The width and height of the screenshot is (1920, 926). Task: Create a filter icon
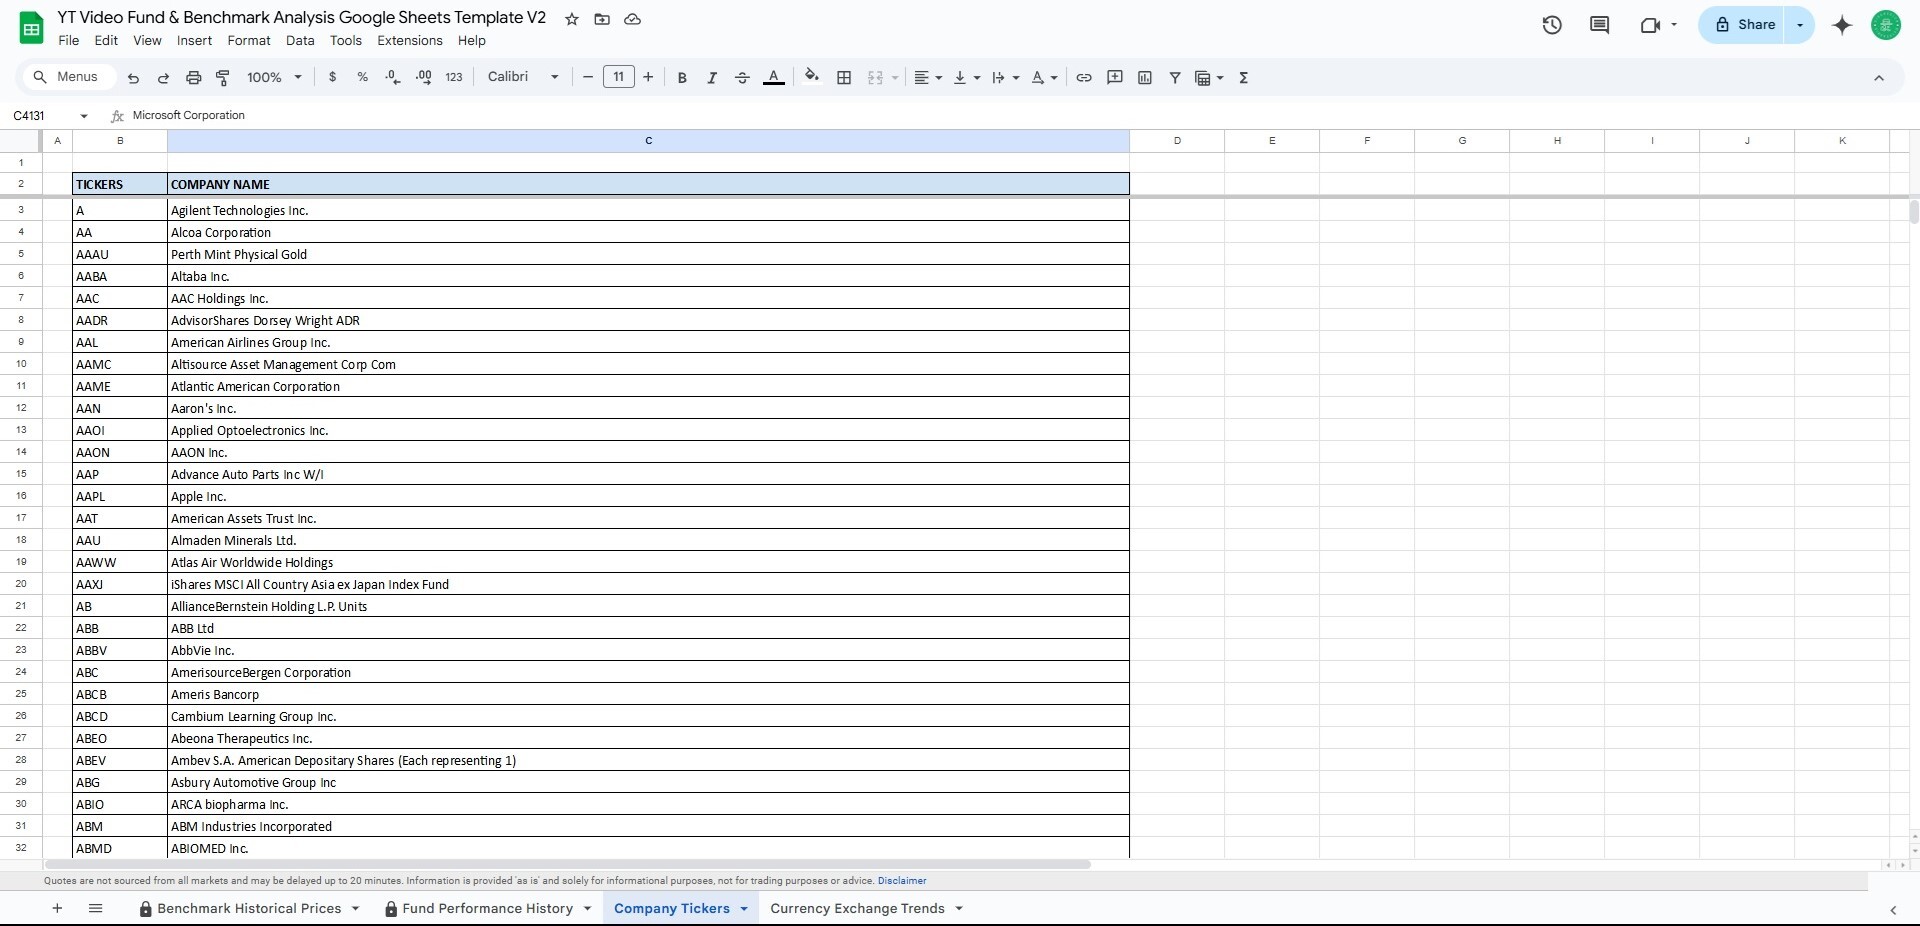1175,78
